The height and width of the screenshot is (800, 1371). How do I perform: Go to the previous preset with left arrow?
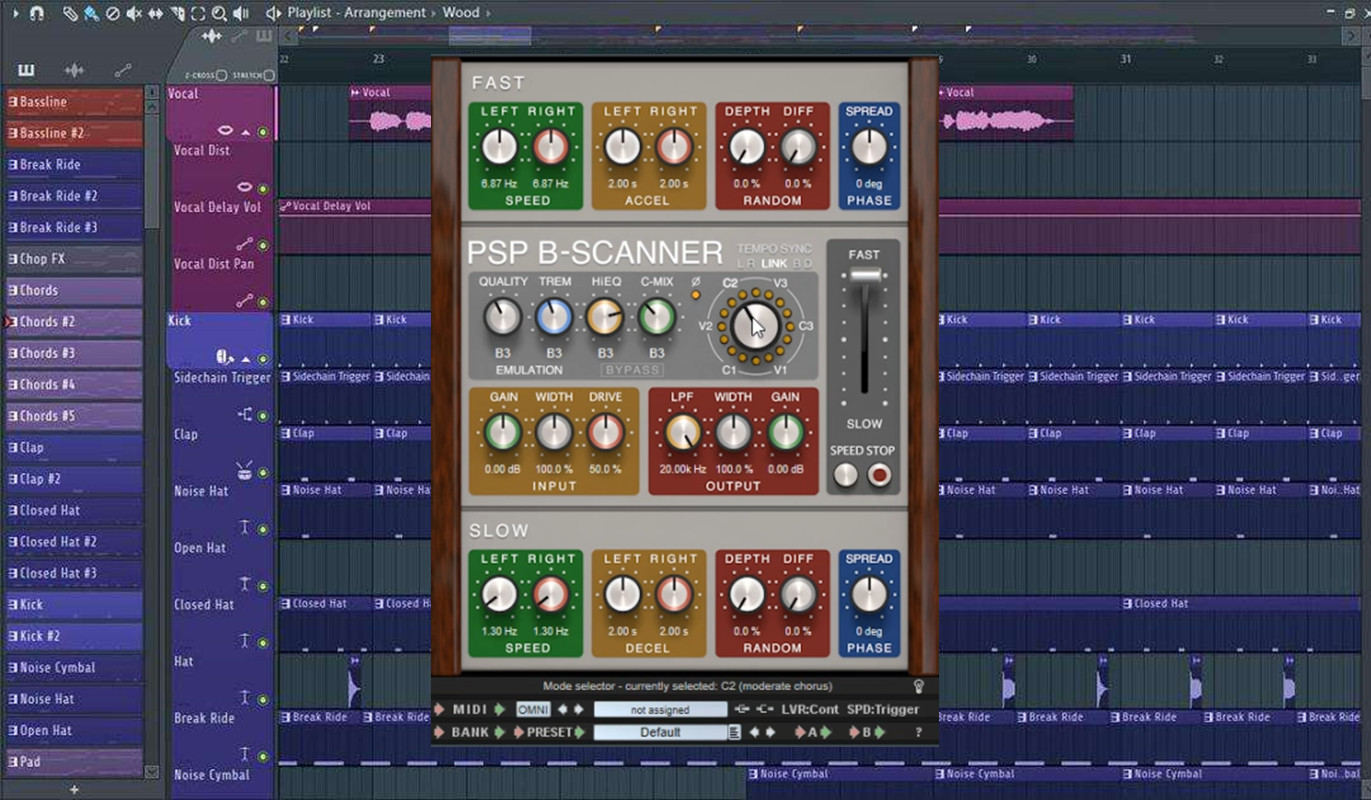tap(754, 732)
